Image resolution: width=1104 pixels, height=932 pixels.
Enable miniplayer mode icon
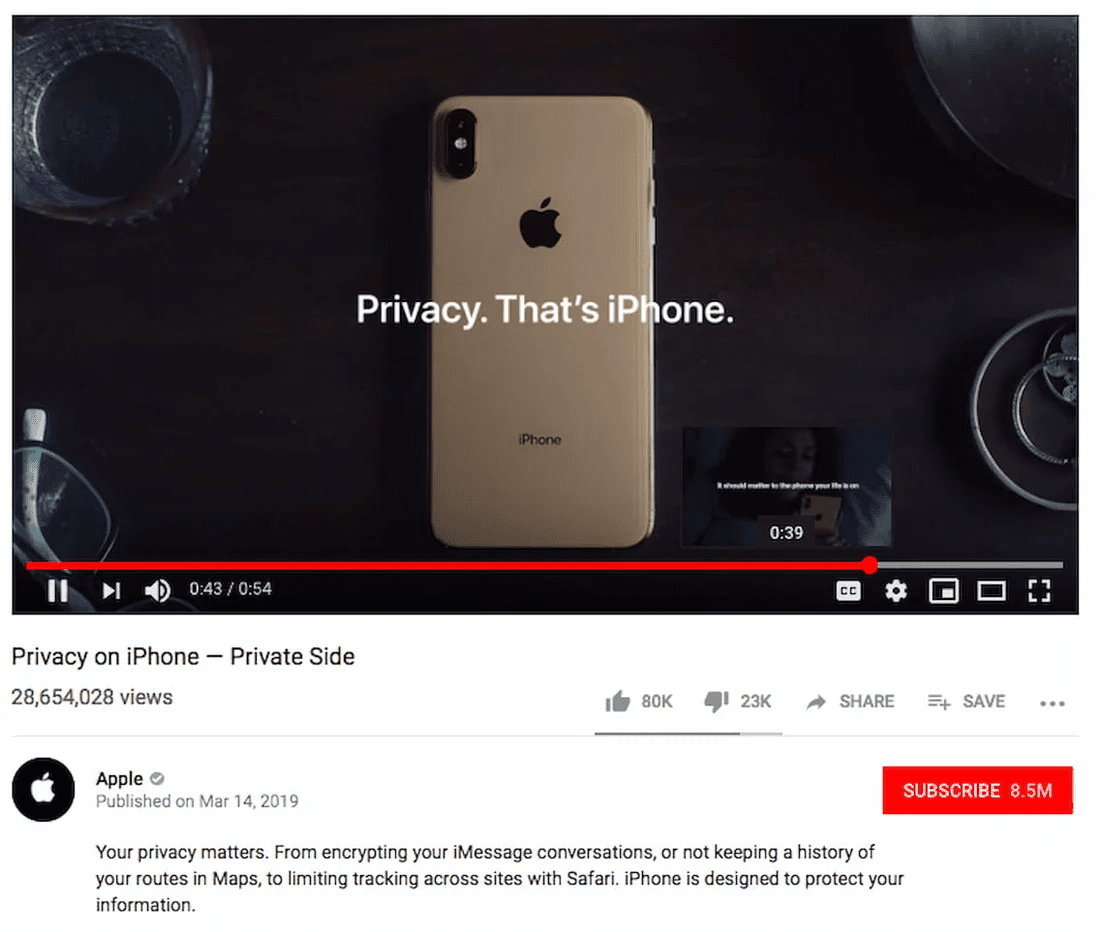pos(943,591)
